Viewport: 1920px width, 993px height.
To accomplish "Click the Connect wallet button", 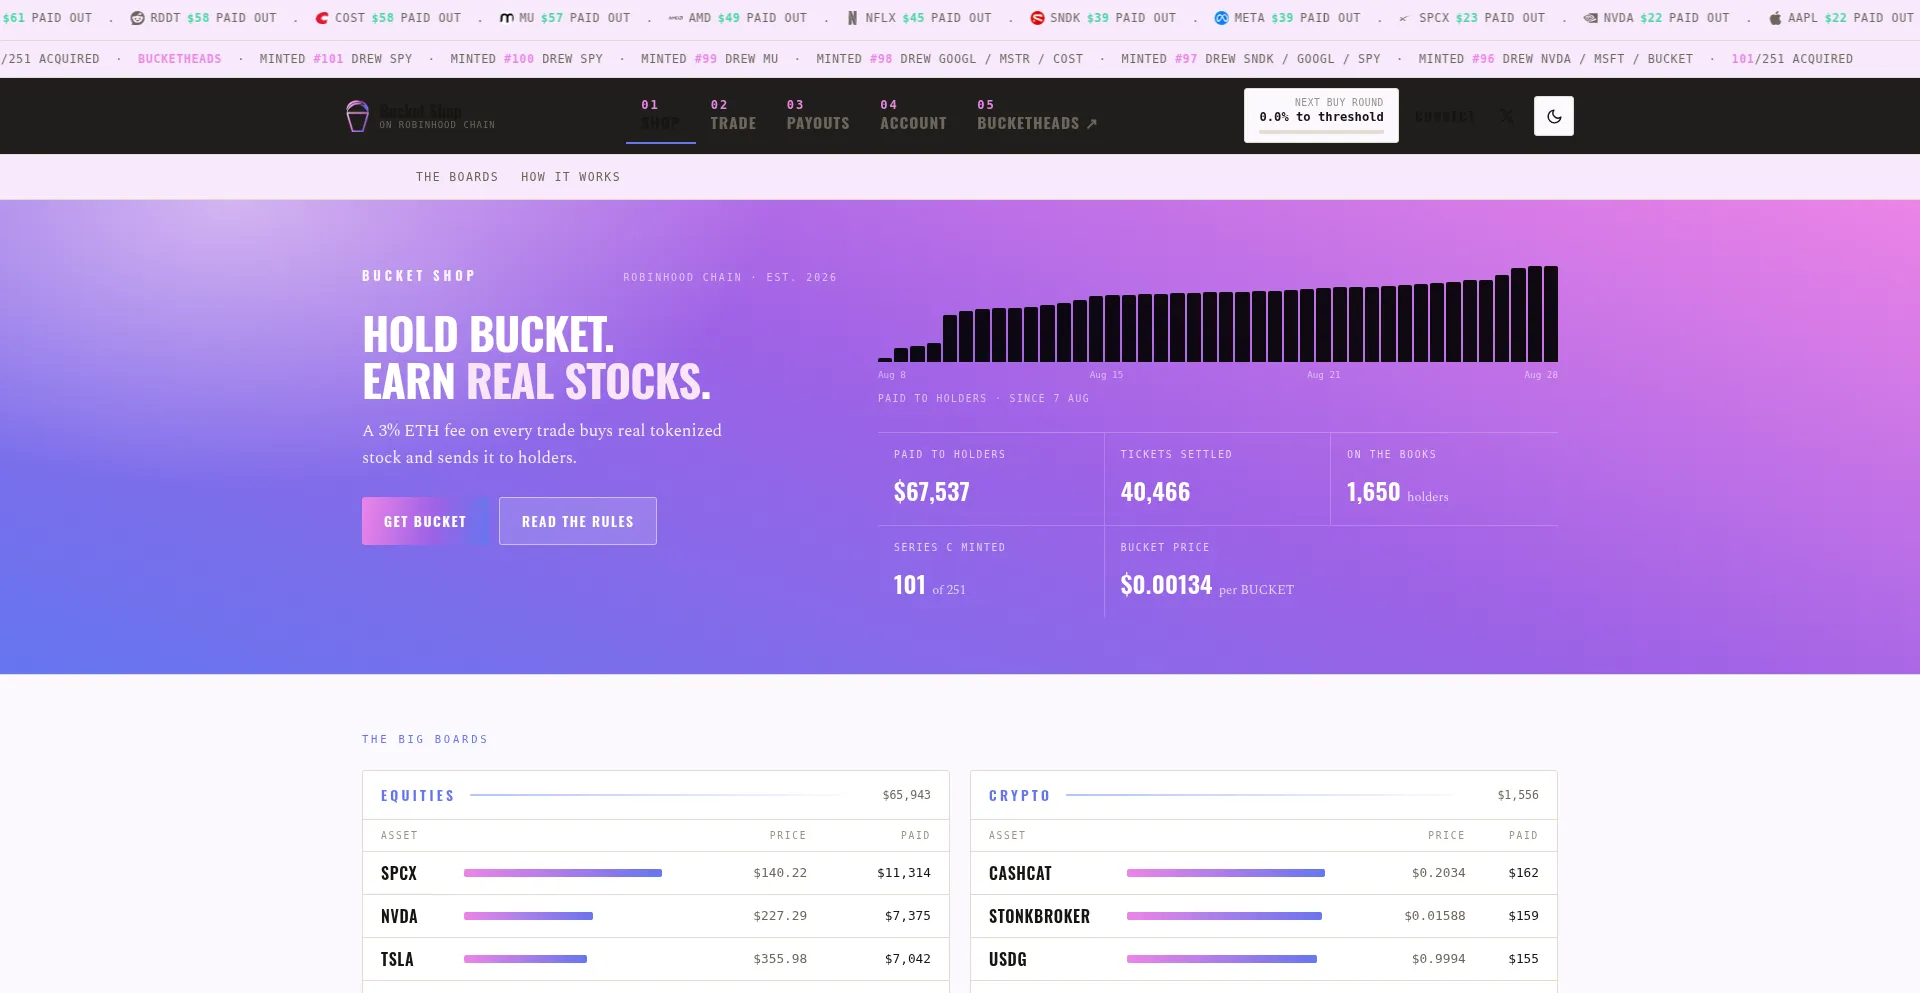I will click(x=1444, y=116).
